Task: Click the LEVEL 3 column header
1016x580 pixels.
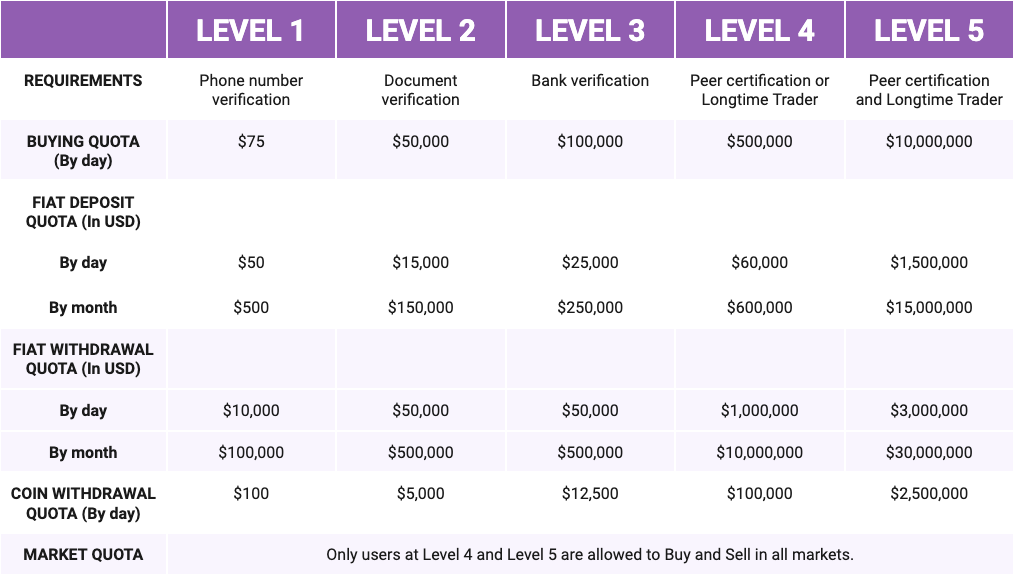Action: click(x=590, y=30)
